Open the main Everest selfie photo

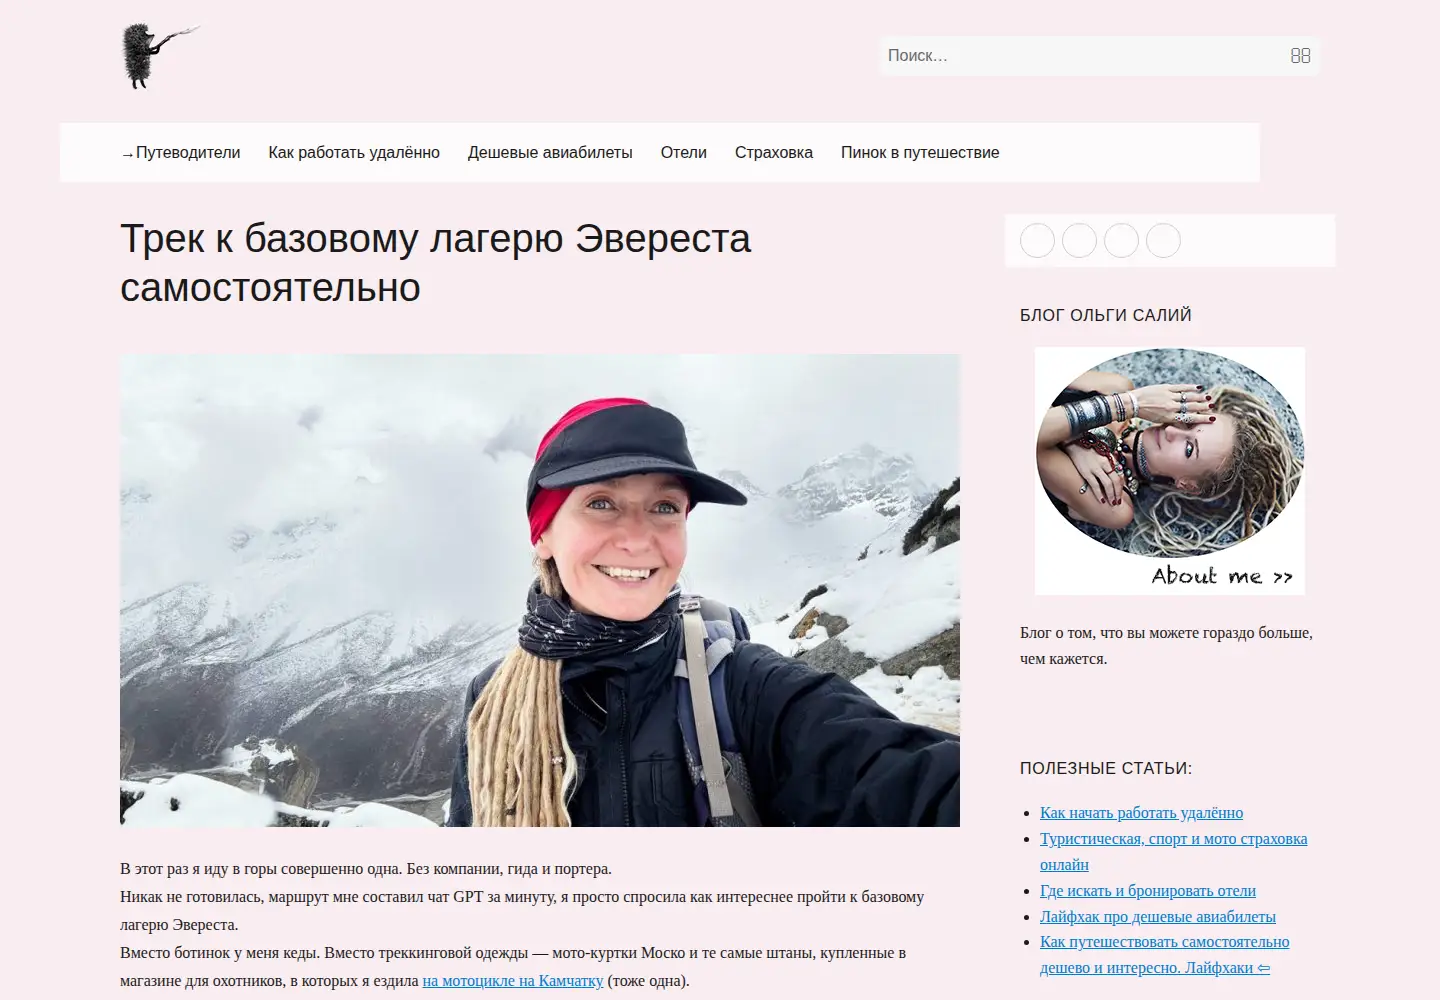point(540,590)
